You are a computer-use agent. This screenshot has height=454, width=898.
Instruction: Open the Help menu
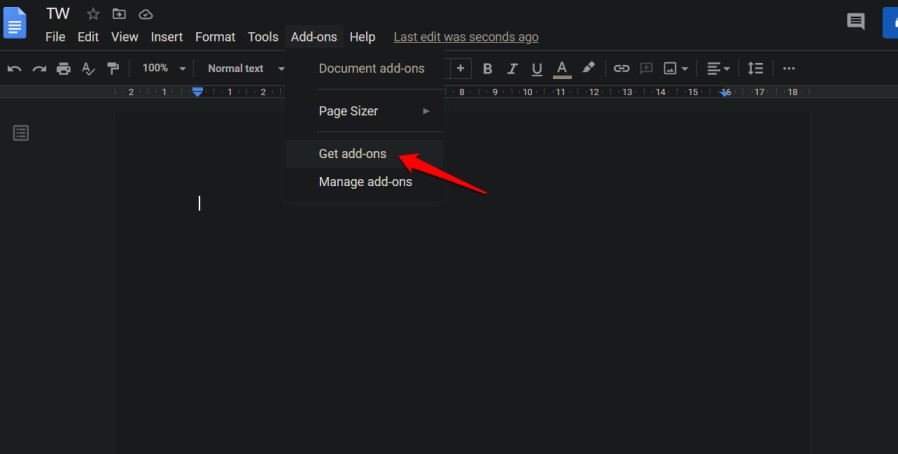363,37
